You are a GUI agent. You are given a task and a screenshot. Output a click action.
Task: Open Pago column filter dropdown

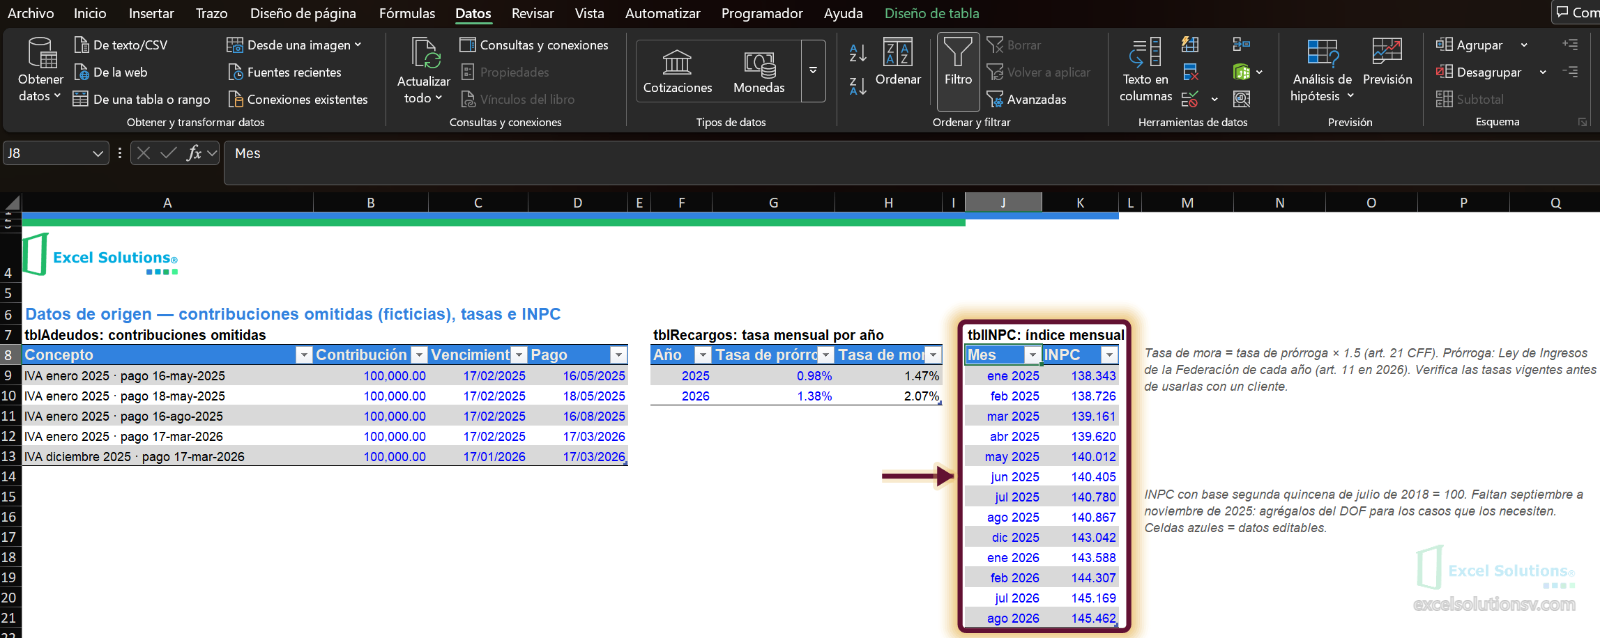tap(618, 355)
